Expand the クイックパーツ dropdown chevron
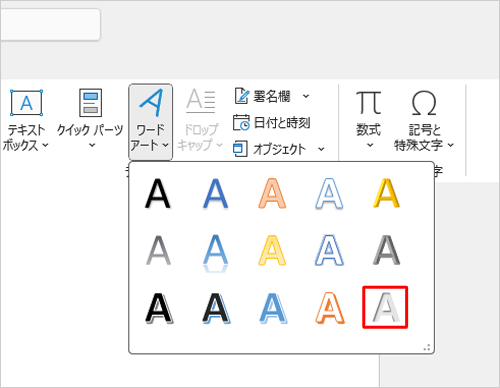This screenshot has height=388, width=500. [x=92, y=145]
